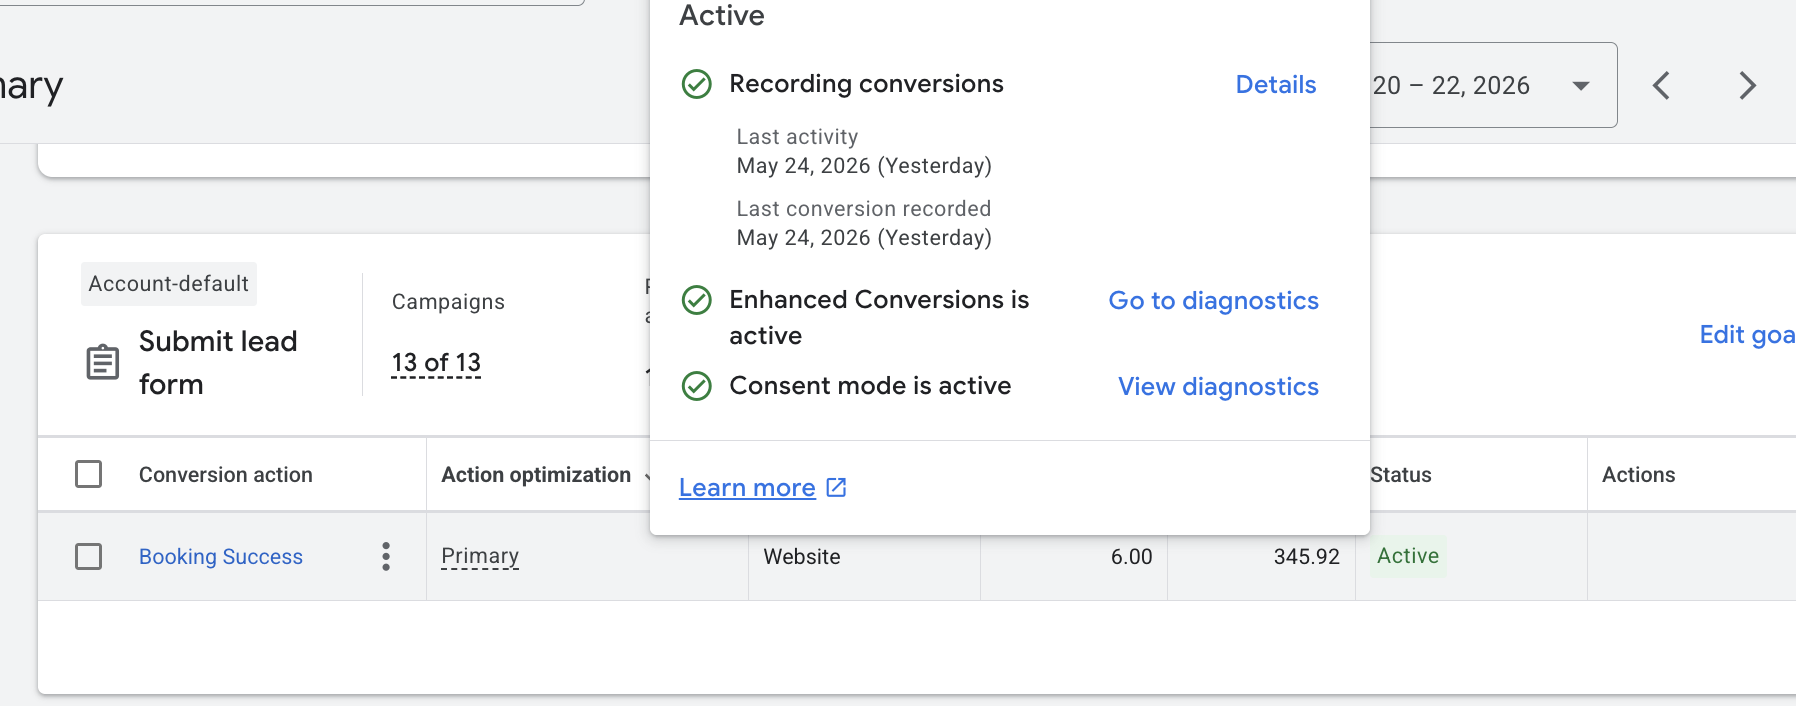Click the Actions column header
The image size is (1796, 706).
tap(1638, 475)
